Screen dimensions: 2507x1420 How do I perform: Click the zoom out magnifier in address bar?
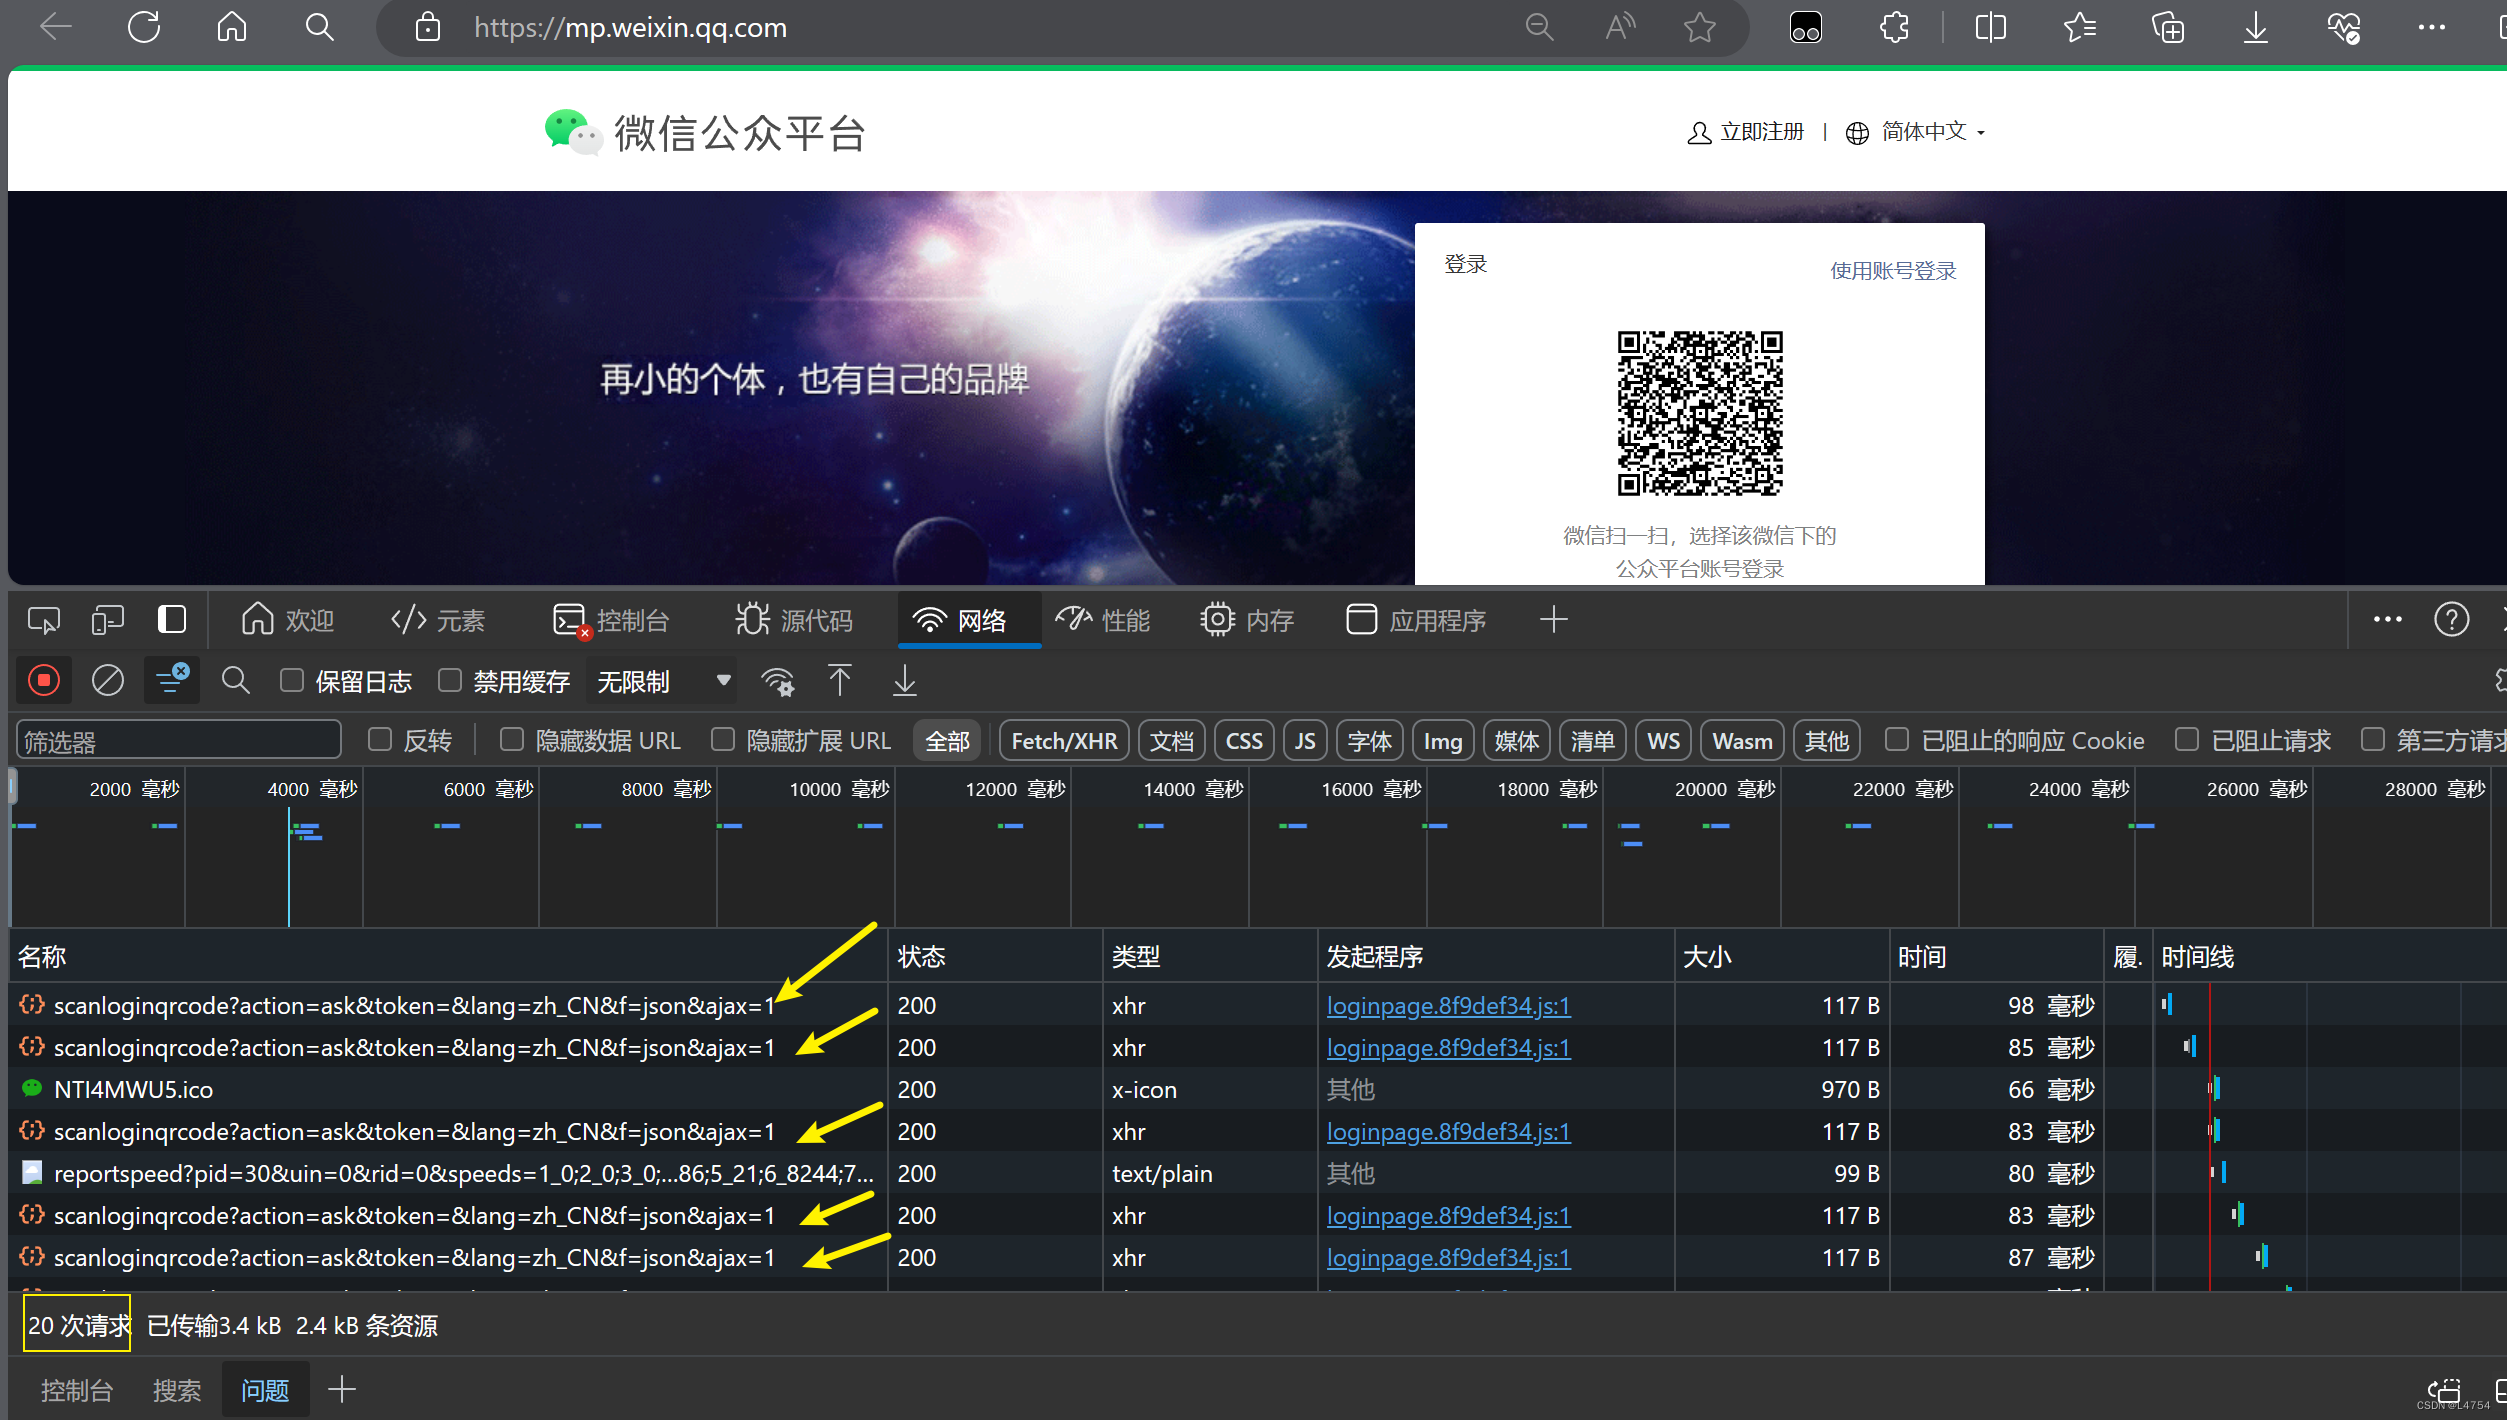point(1540,27)
